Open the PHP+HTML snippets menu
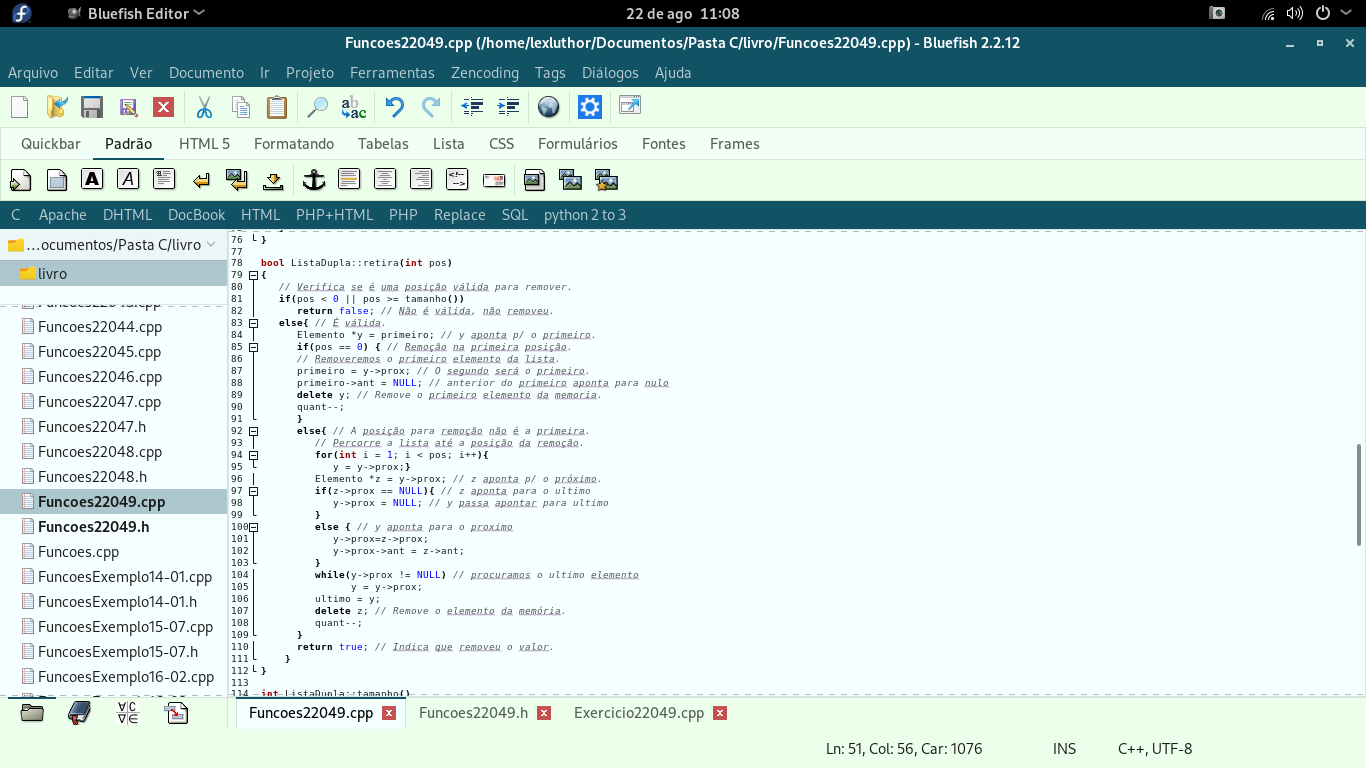This screenshot has height=768, width=1366. point(334,215)
